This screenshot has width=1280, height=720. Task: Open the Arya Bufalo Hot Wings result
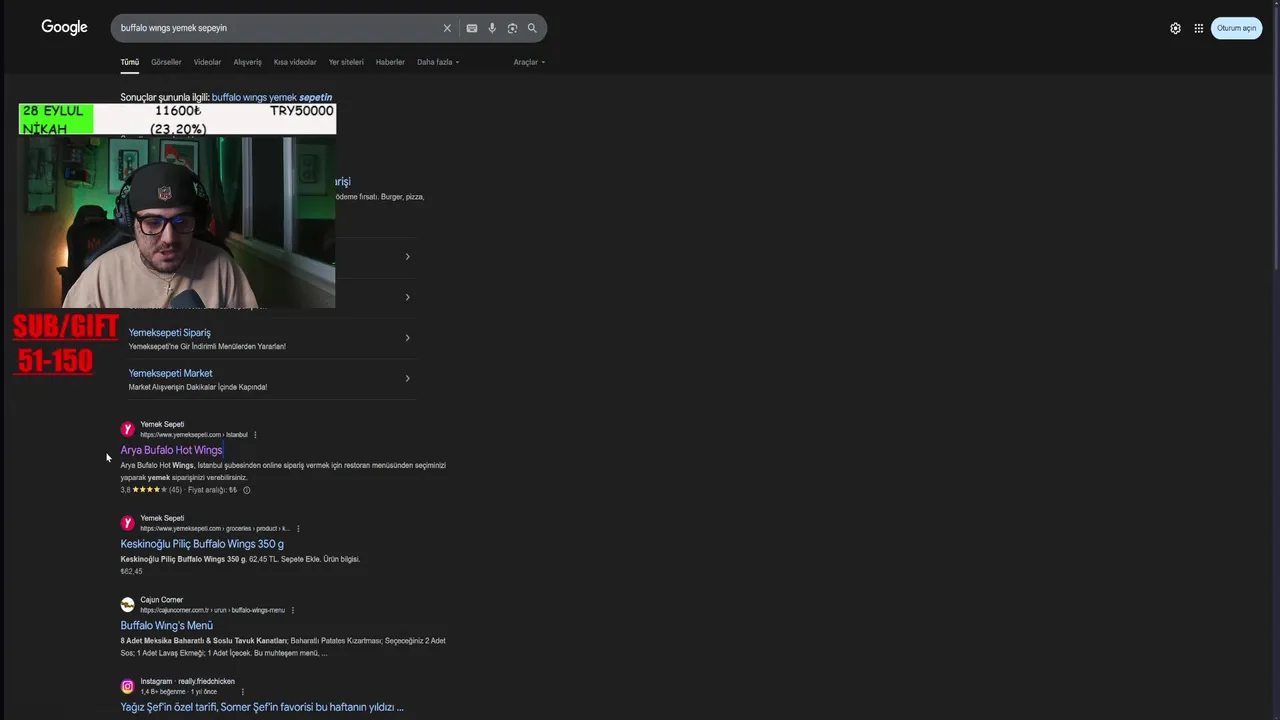(x=171, y=450)
